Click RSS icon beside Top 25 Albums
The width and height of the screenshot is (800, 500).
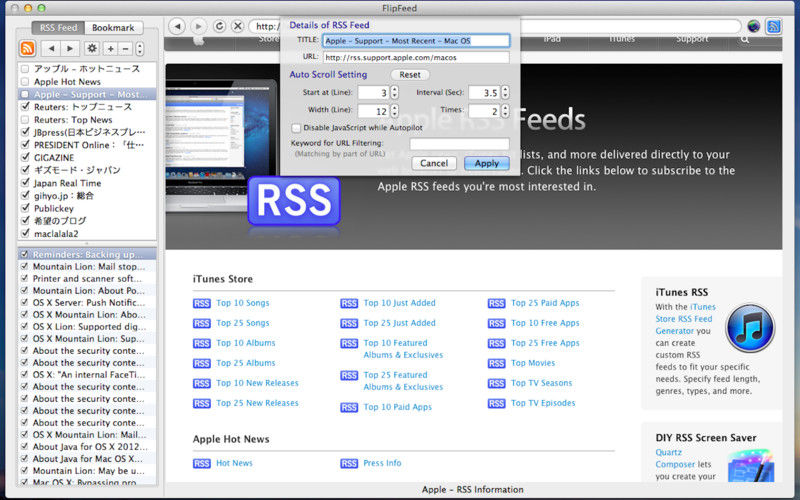(202, 363)
